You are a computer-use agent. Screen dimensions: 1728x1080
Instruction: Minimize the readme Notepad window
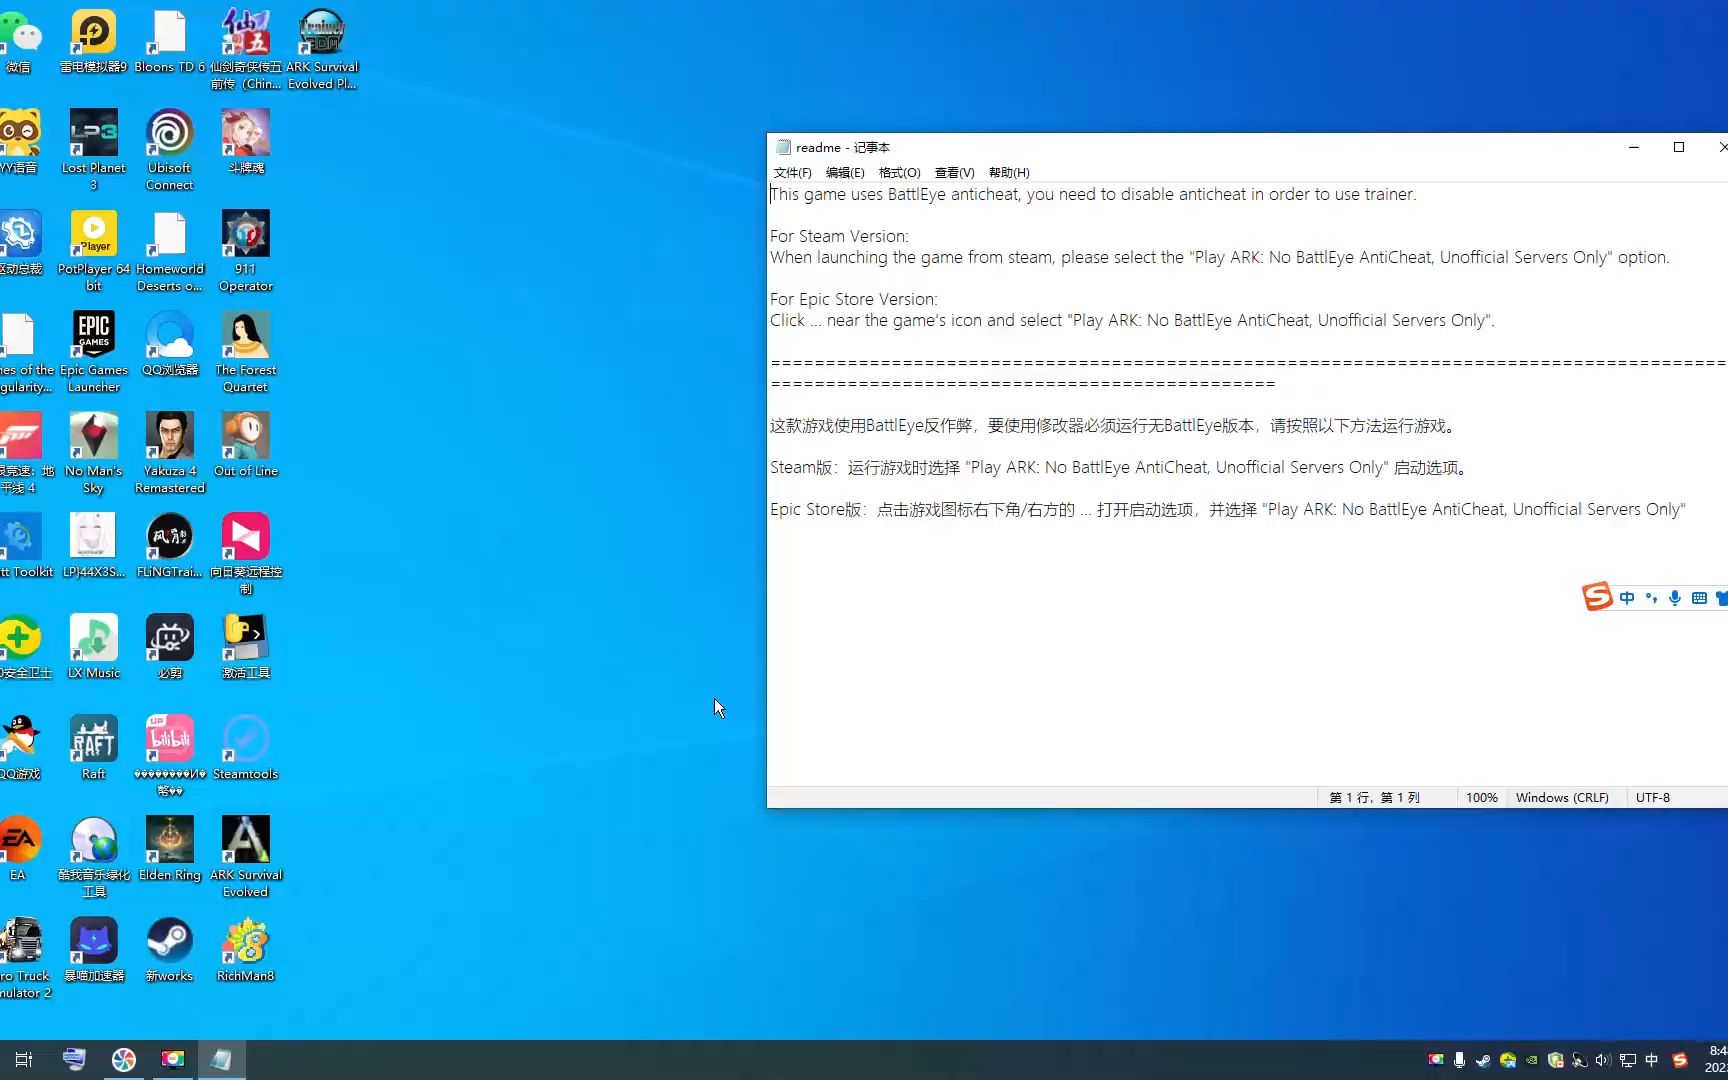[x=1634, y=147]
